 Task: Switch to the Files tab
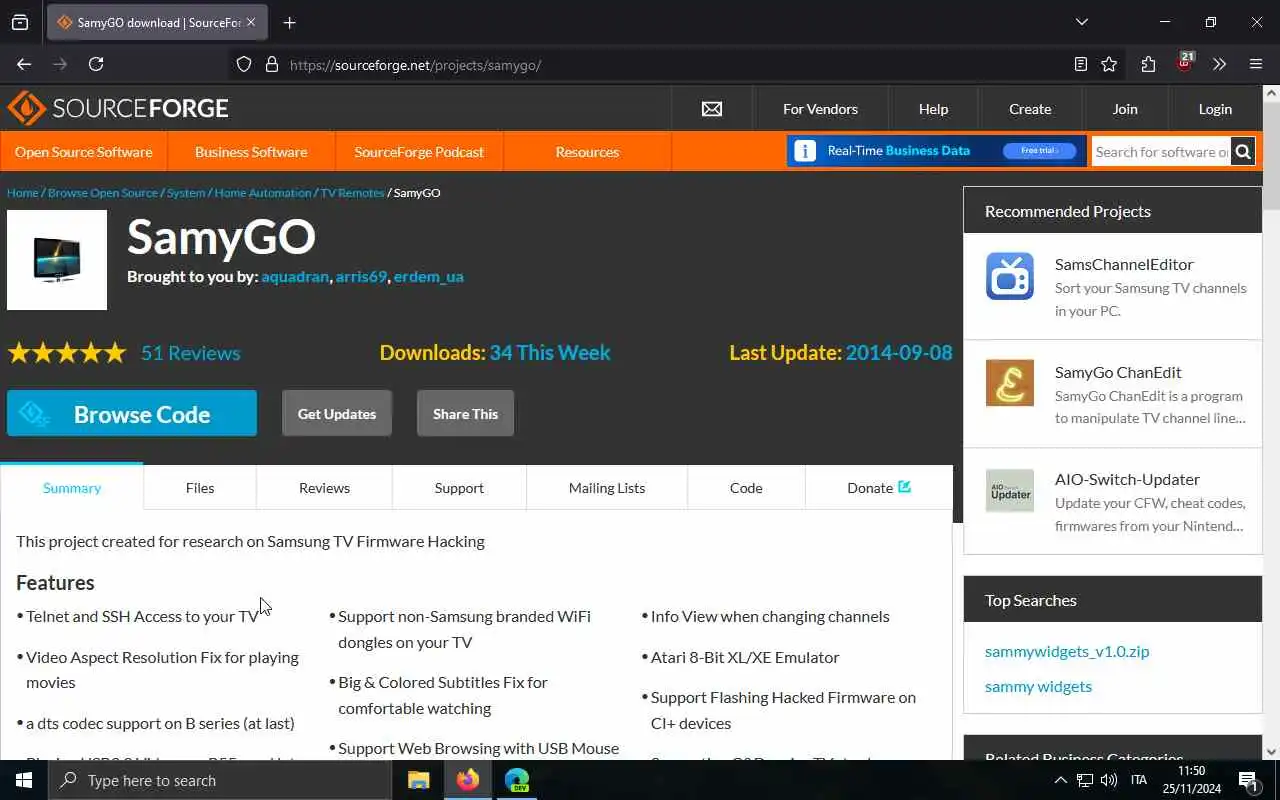[200, 488]
